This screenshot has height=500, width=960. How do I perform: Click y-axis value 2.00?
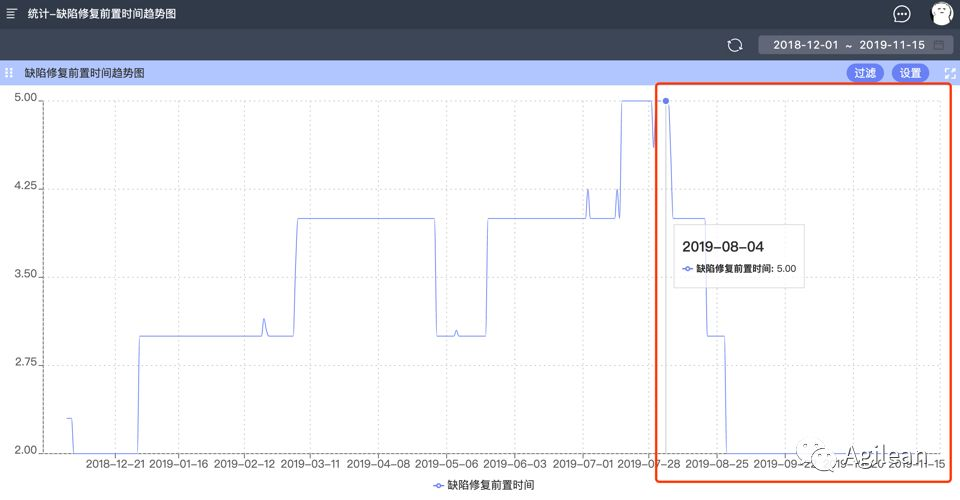click(26, 450)
